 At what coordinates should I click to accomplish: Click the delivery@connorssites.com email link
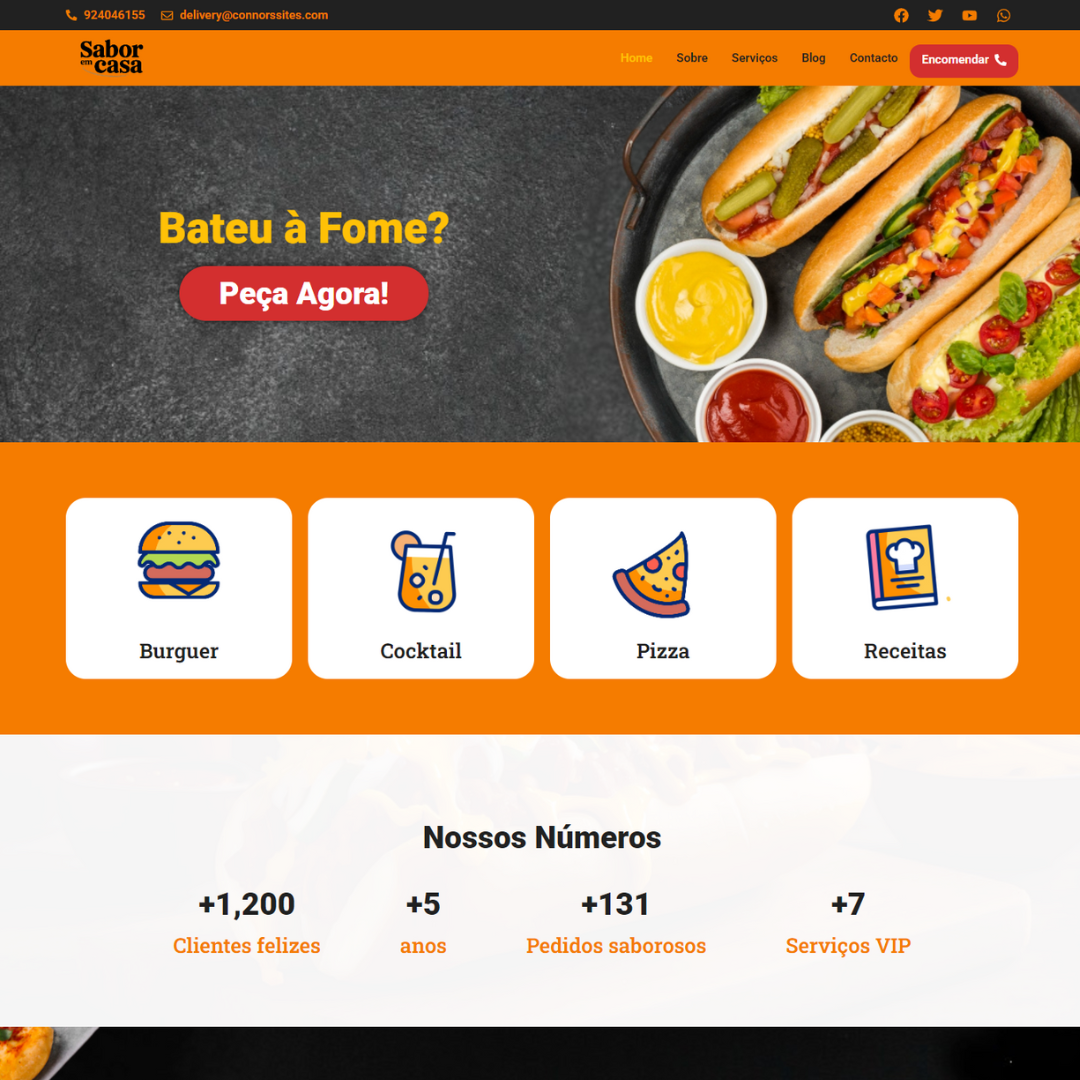(x=253, y=15)
